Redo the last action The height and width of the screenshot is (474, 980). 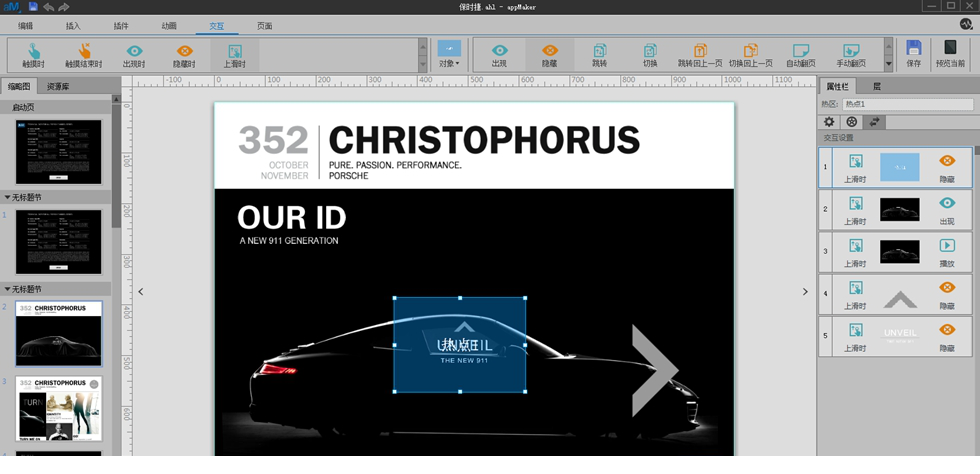63,7
